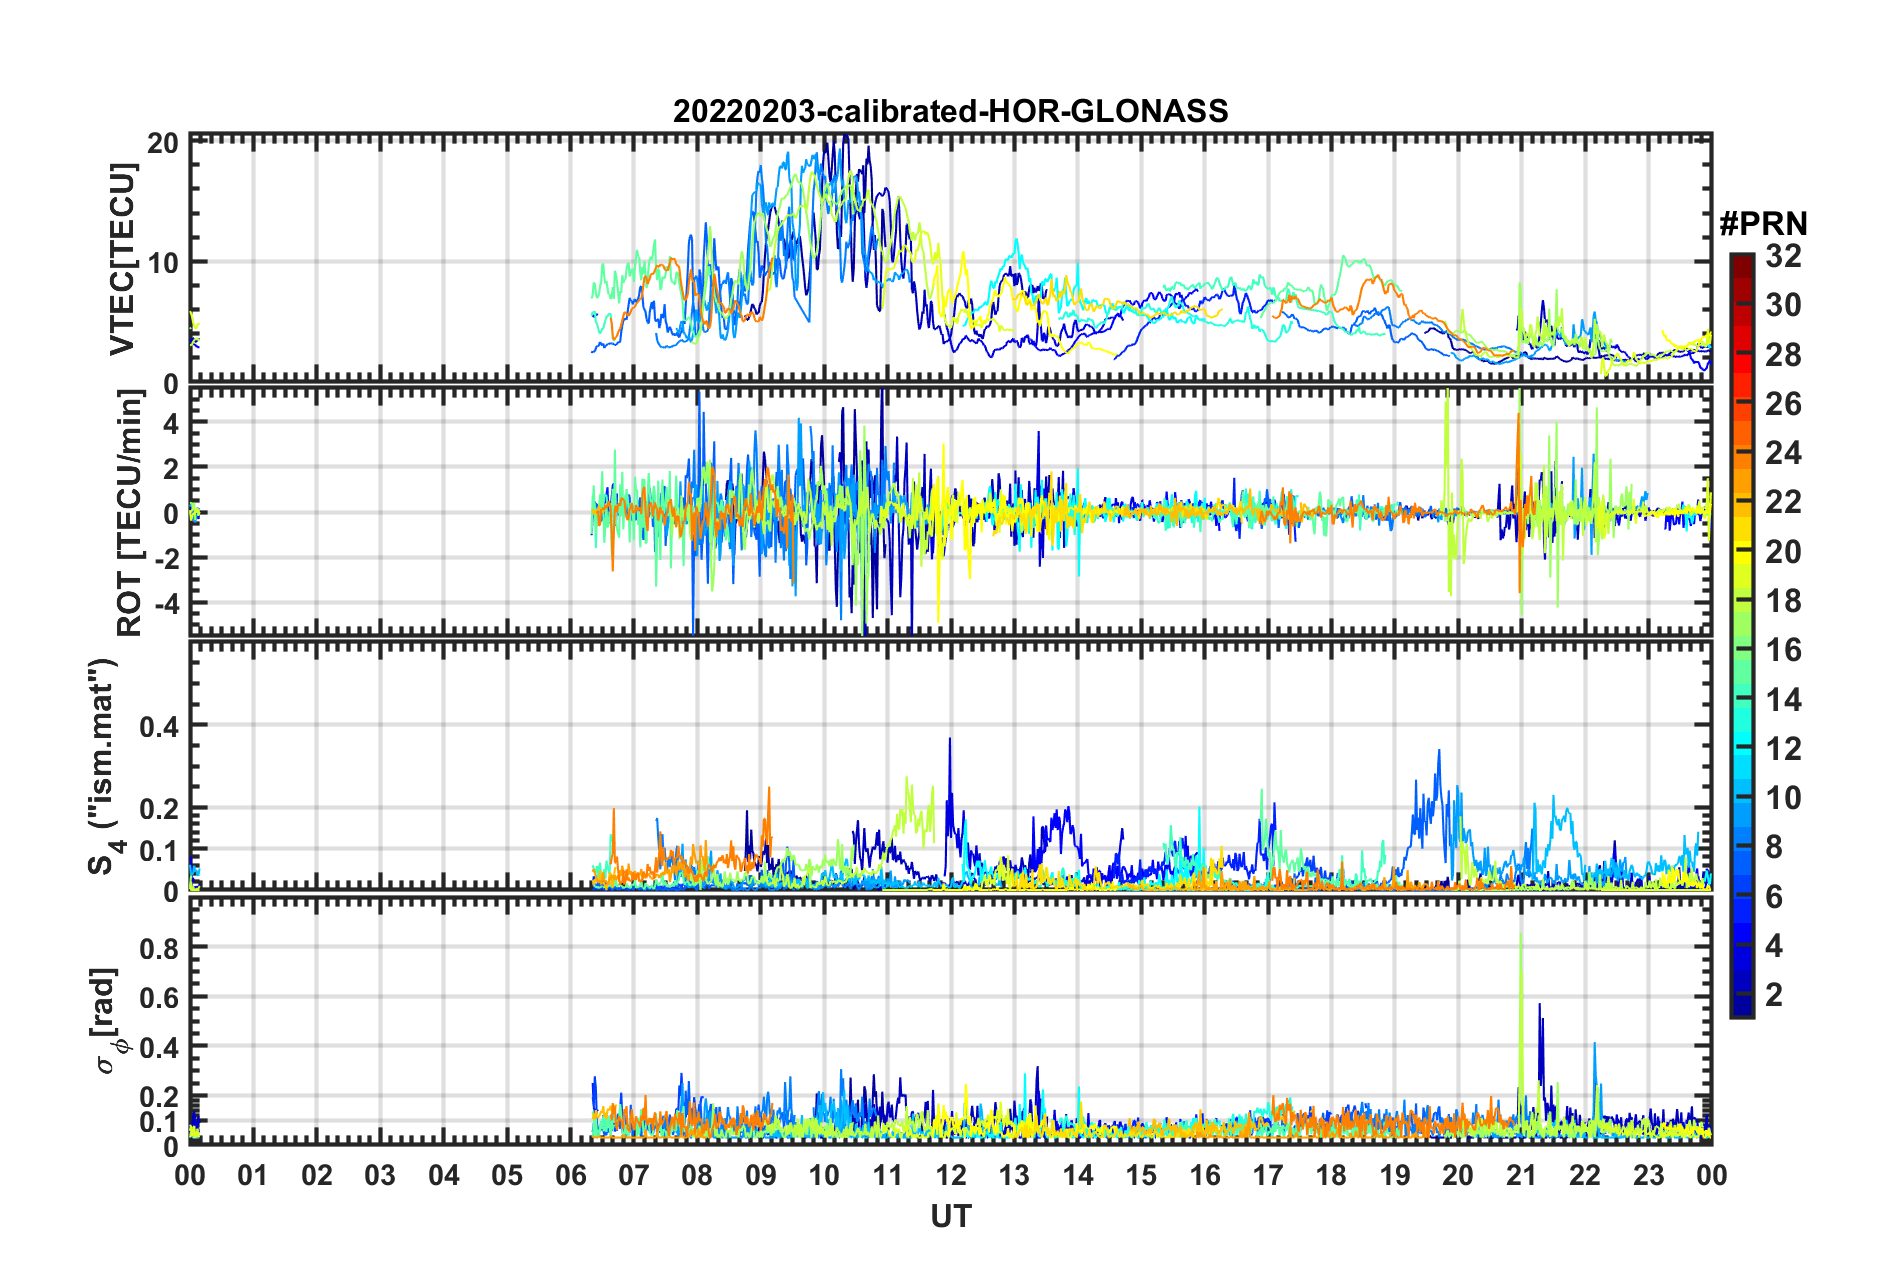Click x-axis hour label 13
Image resolution: width=1902 pixels, height=1272 pixels.
[x=1014, y=1175]
